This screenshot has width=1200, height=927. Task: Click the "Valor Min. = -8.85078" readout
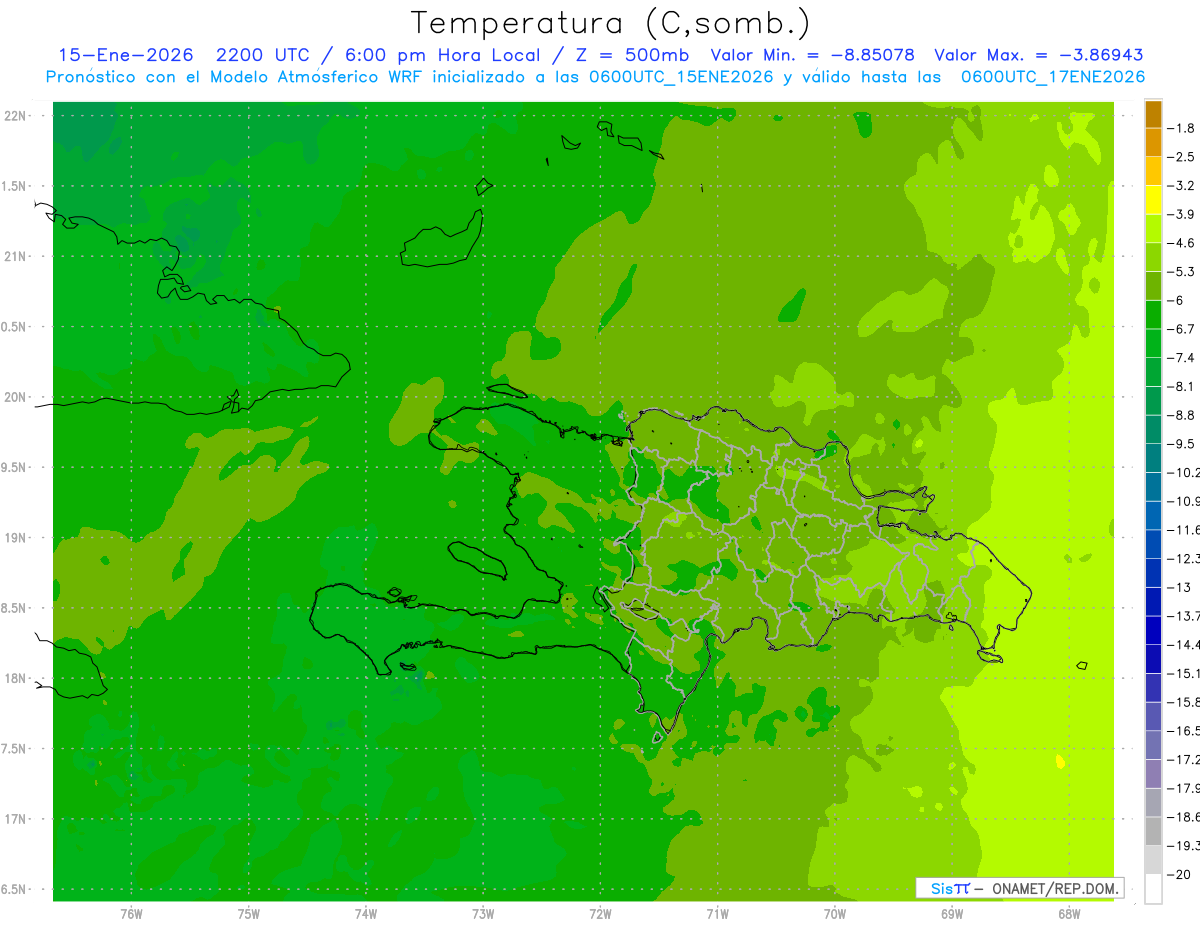tap(812, 55)
